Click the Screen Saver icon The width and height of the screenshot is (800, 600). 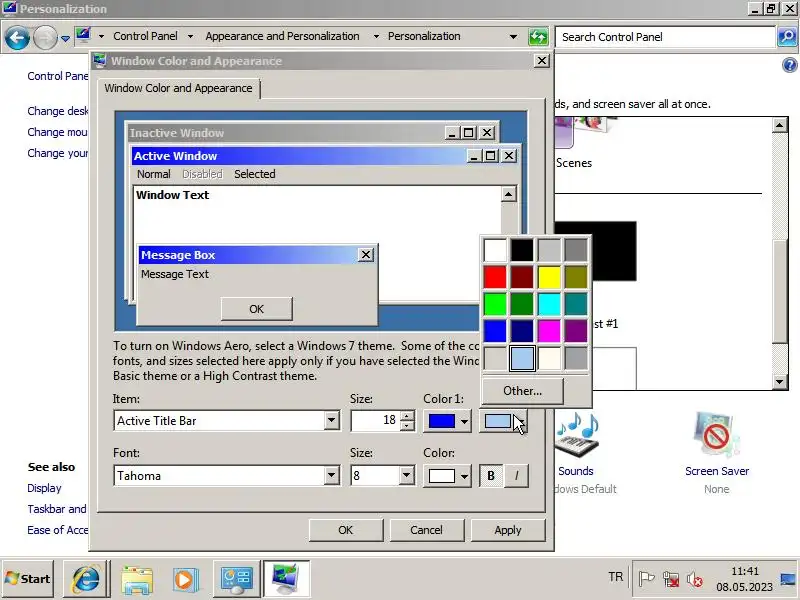click(x=717, y=435)
